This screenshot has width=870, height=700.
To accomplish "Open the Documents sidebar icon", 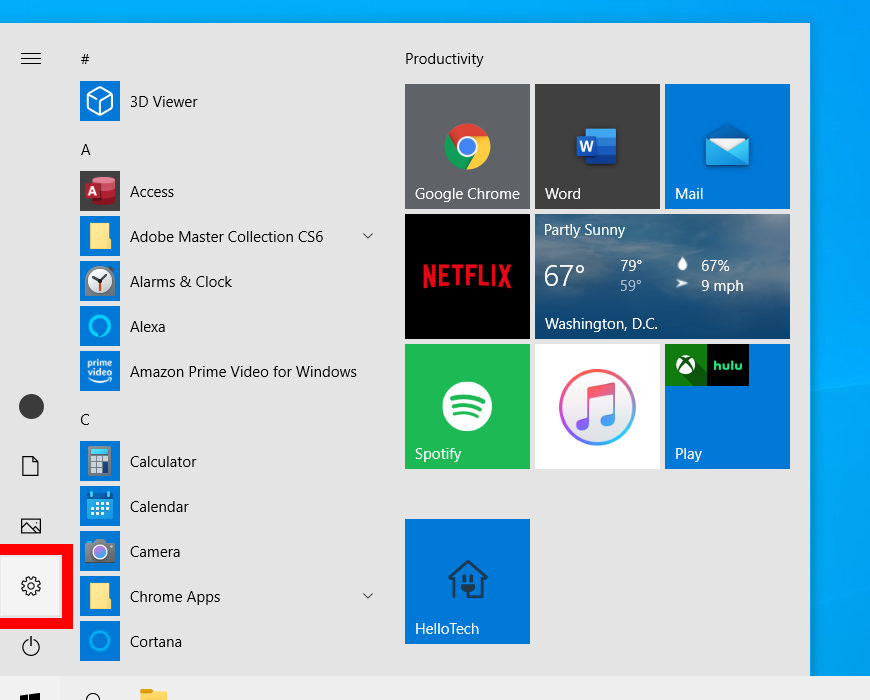I will point(31,466).
